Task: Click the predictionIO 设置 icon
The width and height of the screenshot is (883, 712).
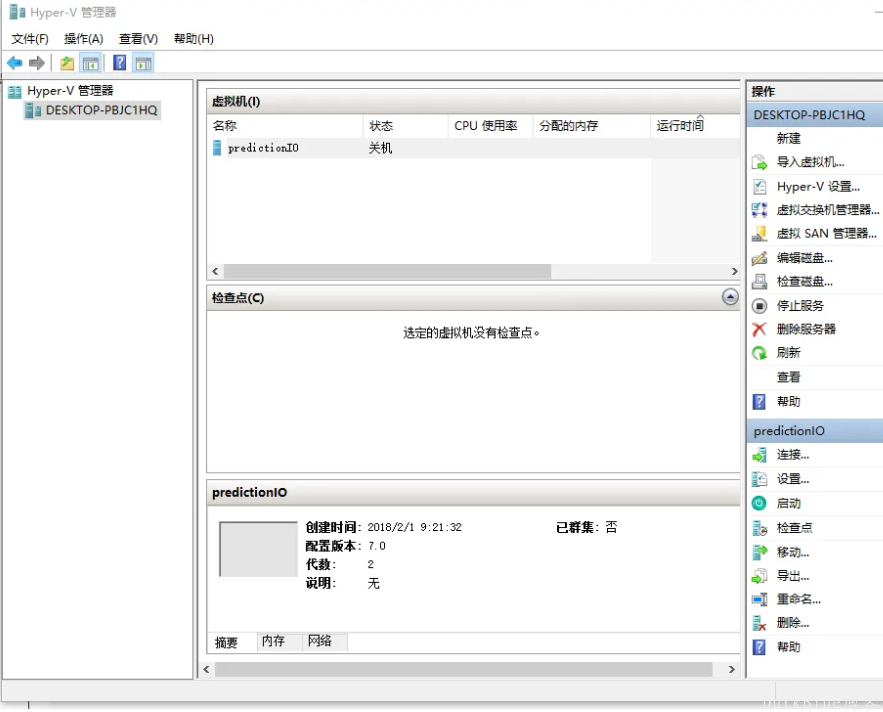Action: (x=759, y=479)
